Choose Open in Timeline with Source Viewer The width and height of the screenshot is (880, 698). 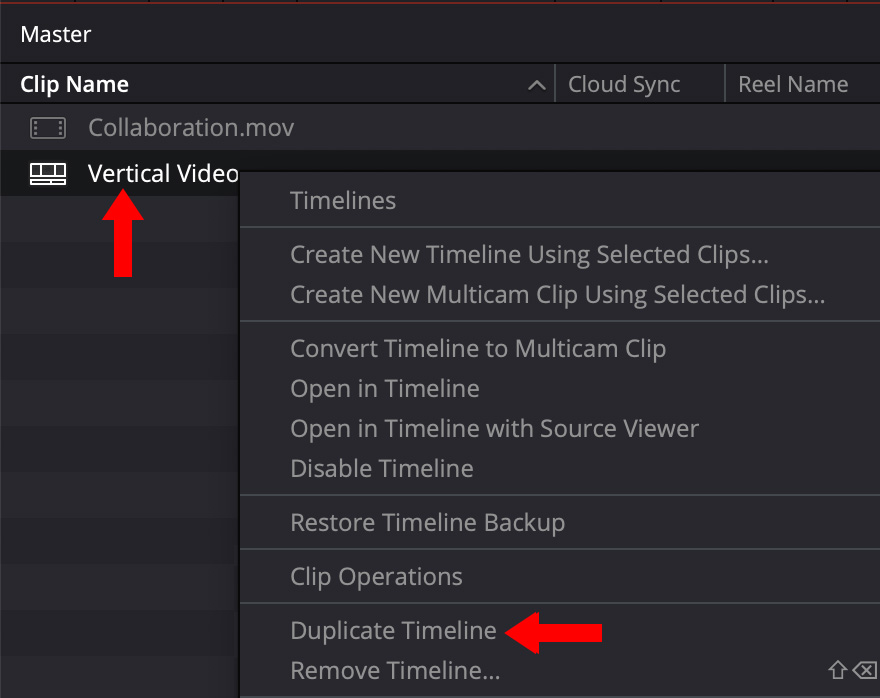pos(494,428)
